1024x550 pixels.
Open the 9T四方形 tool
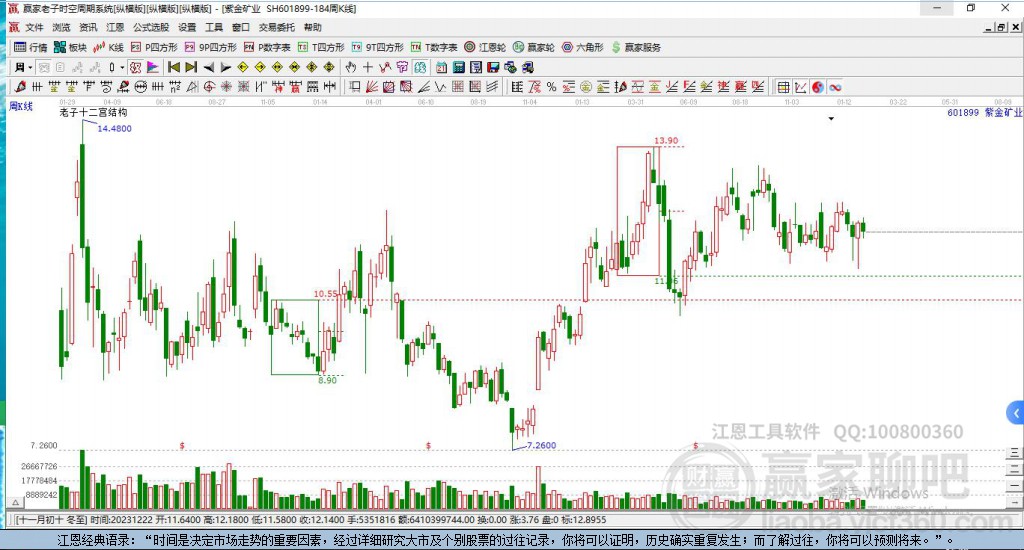click(377, 47)
